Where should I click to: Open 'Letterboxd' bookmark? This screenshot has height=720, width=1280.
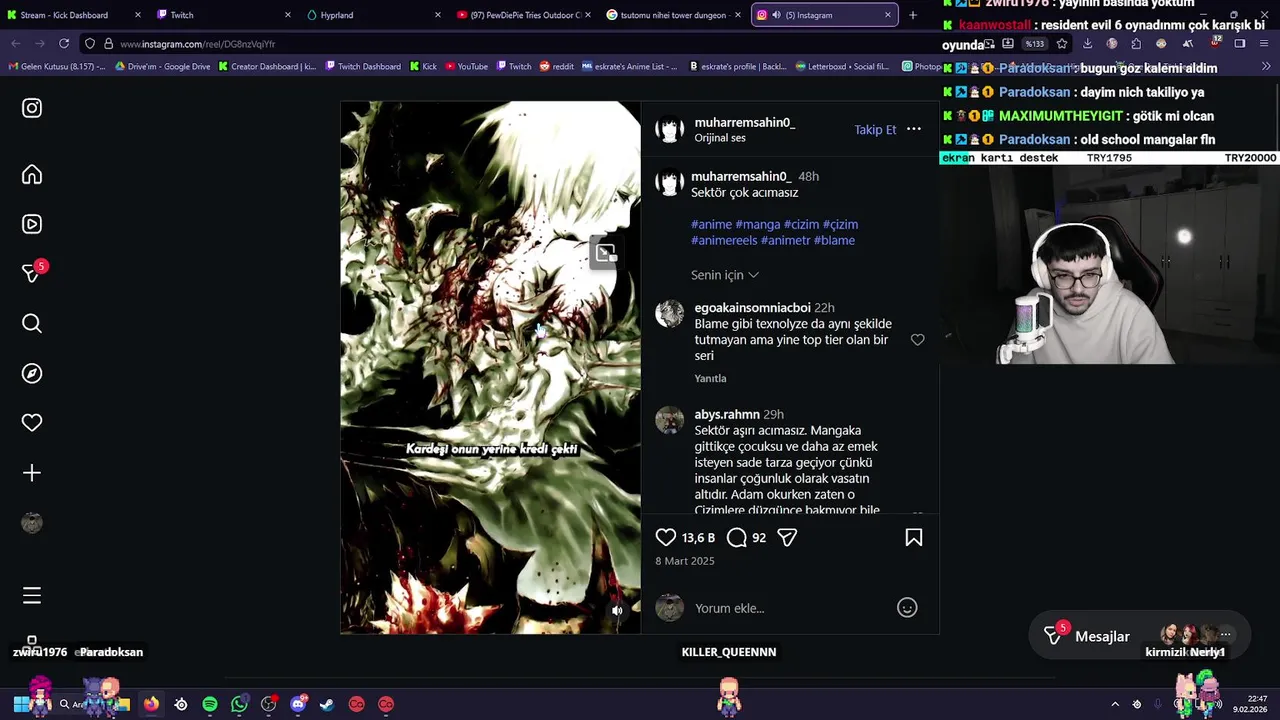tap(842, 67)
